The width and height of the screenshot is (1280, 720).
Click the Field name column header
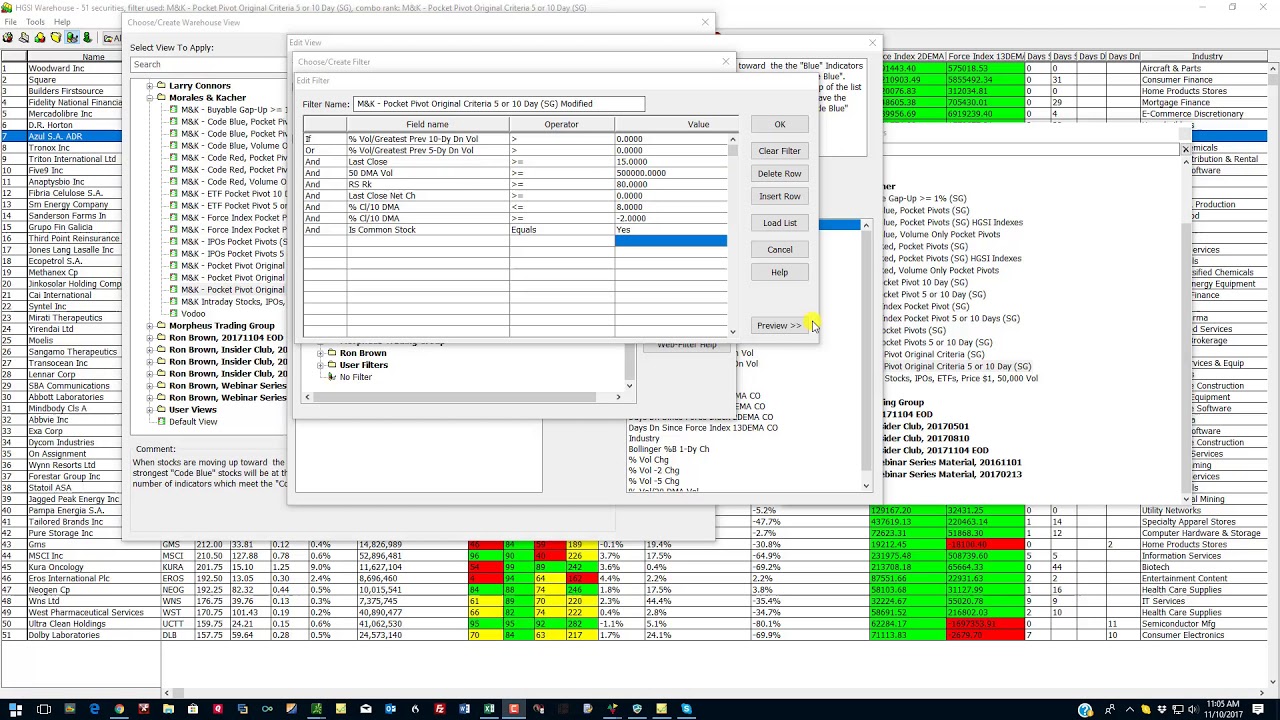427,125
